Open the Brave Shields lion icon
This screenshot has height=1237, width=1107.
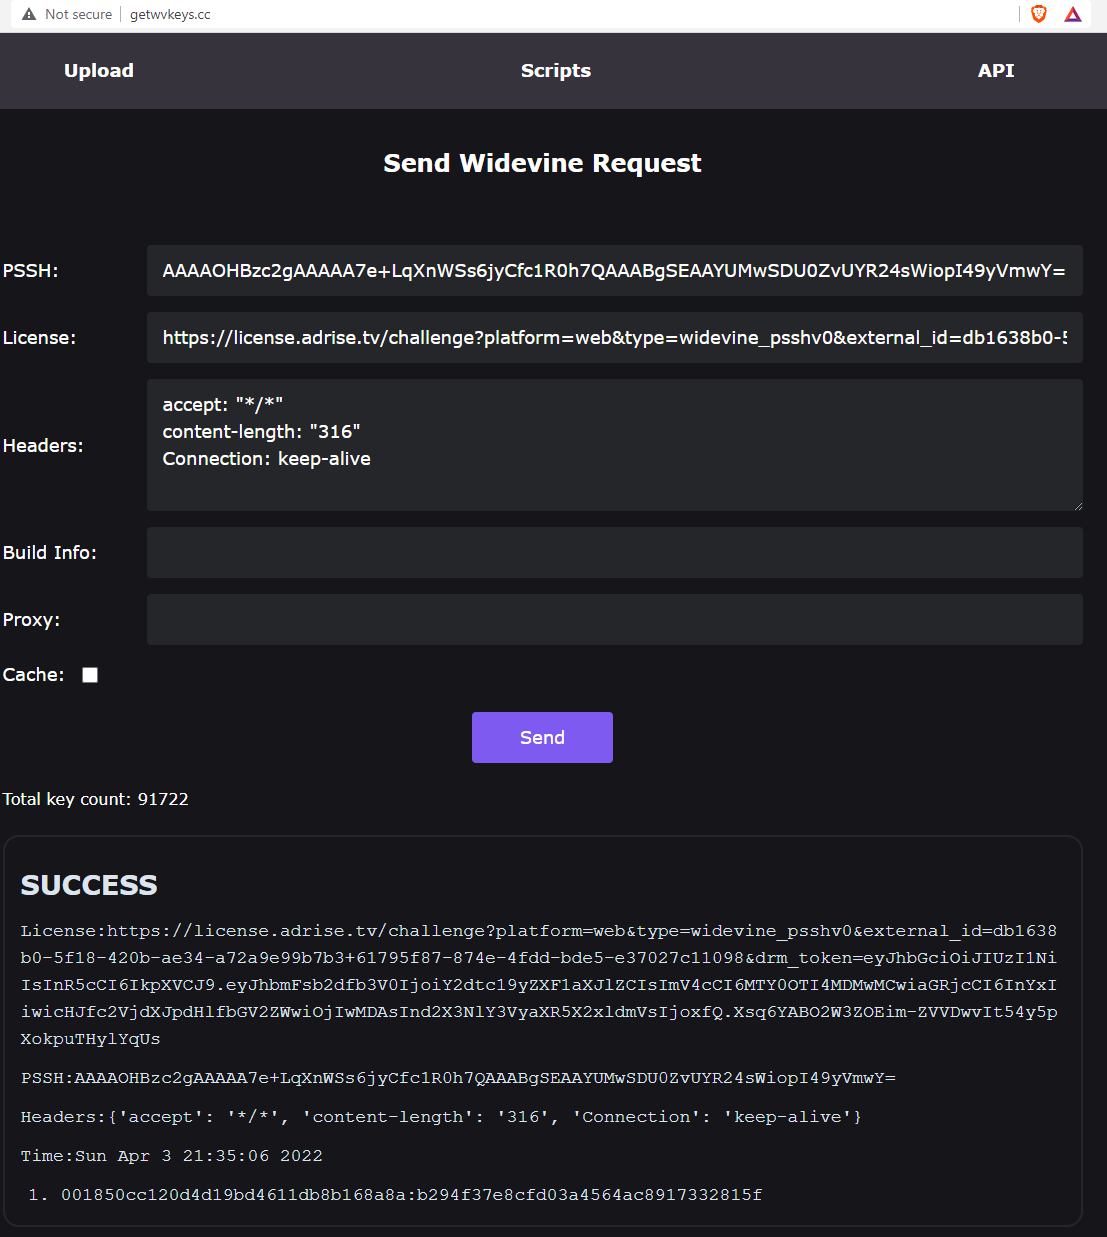tap(1039, 14)
